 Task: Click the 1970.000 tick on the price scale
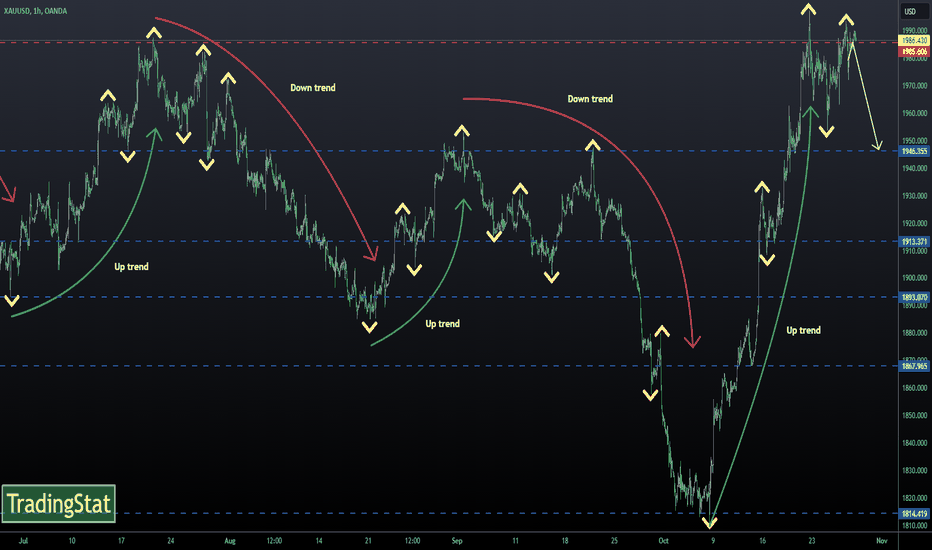915,86
